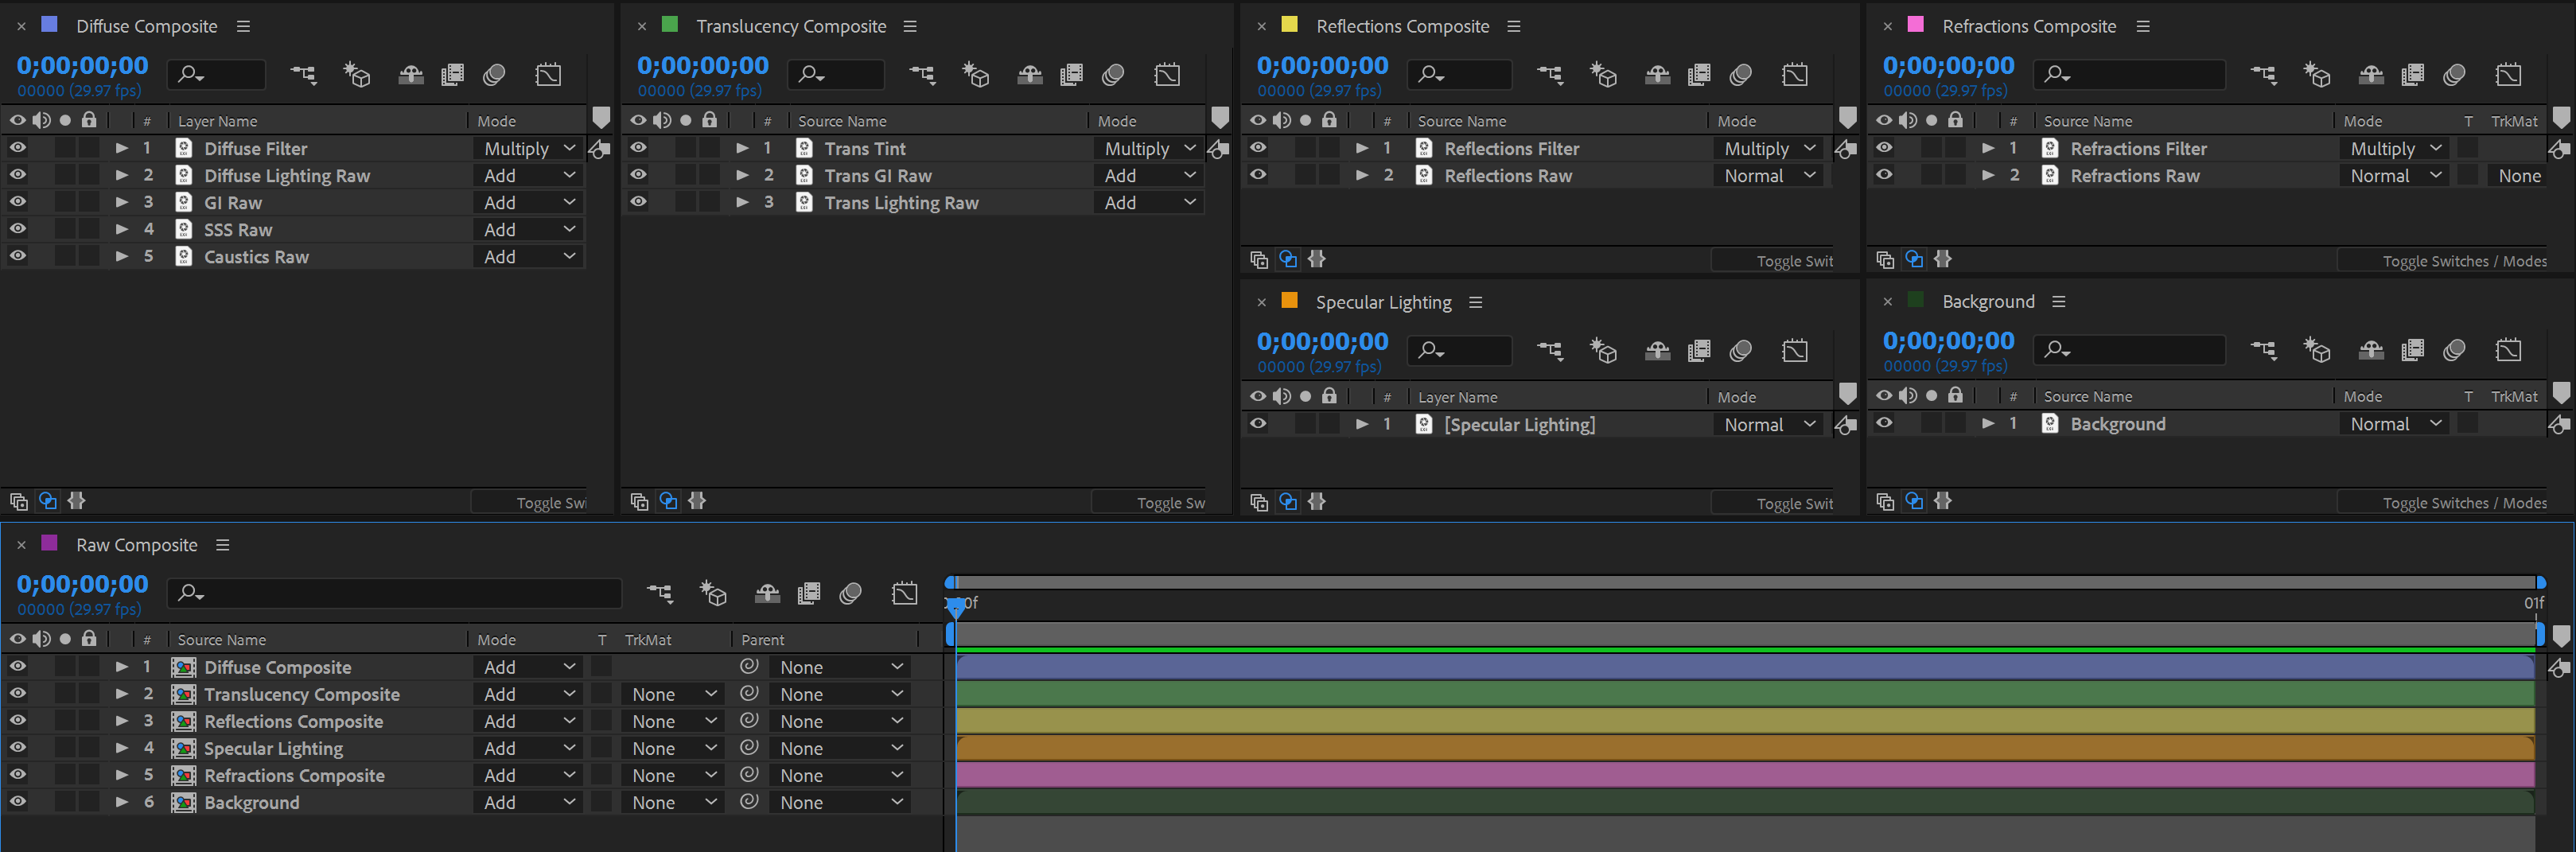Open Graph Editor in Diffuse Composite panel
Viewport: 2576px width, 852px height.
(x=548, y=74)
